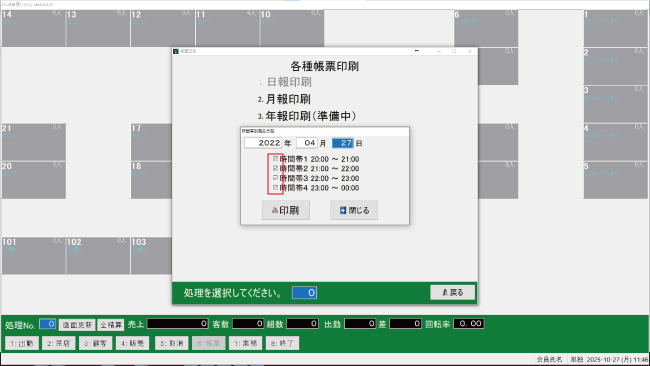Select table tile 10
Screen dimensions: 650x366
point(292,28)
